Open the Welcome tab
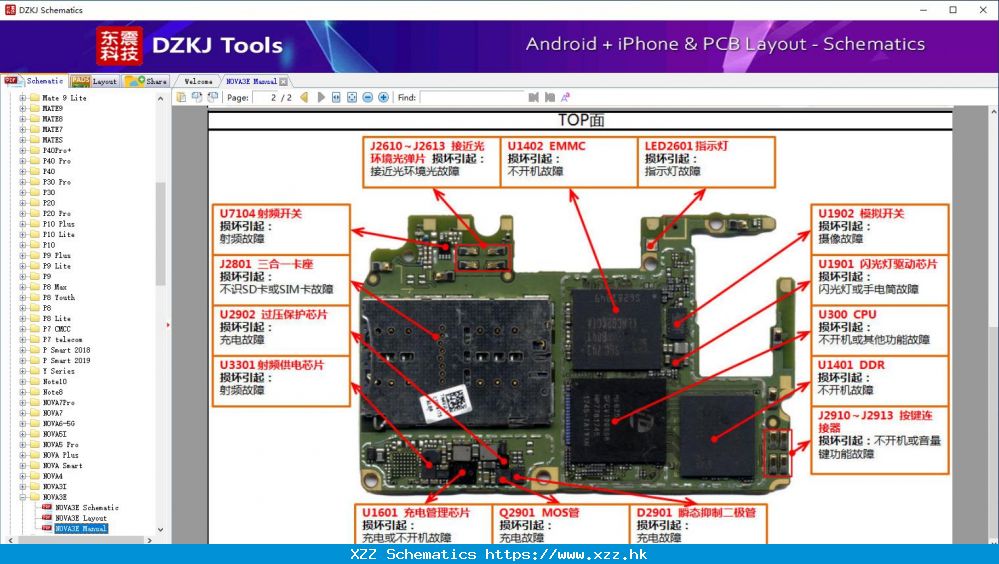The image size is (999, 564). click(198, 82)
